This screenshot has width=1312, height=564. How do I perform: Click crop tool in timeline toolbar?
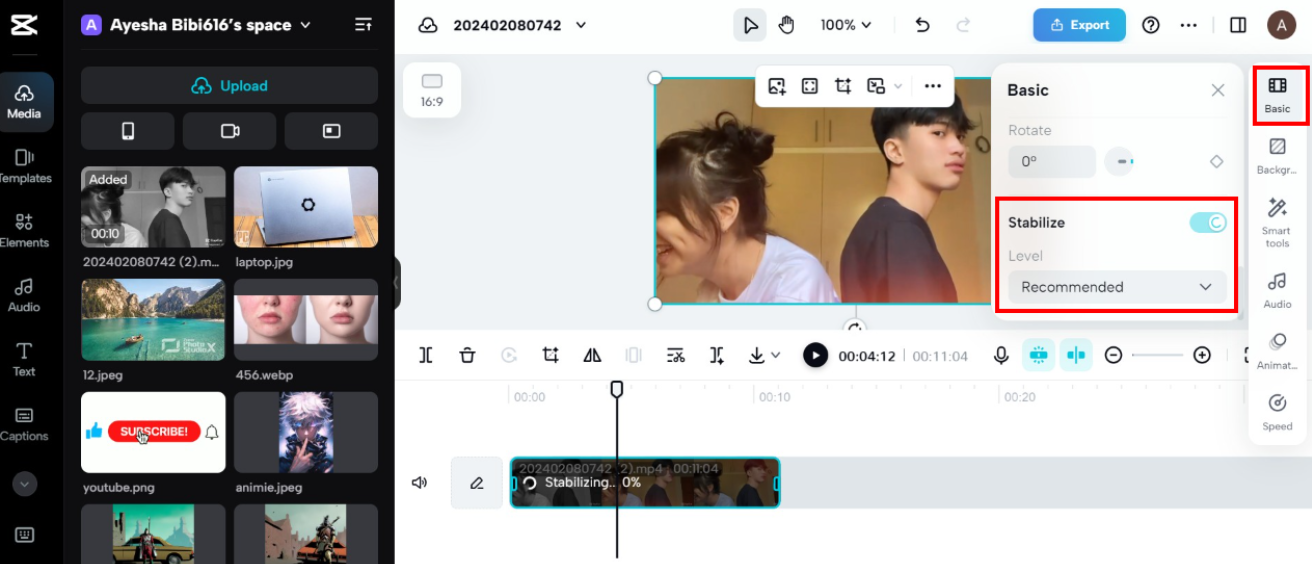click(x=550, y=355)
